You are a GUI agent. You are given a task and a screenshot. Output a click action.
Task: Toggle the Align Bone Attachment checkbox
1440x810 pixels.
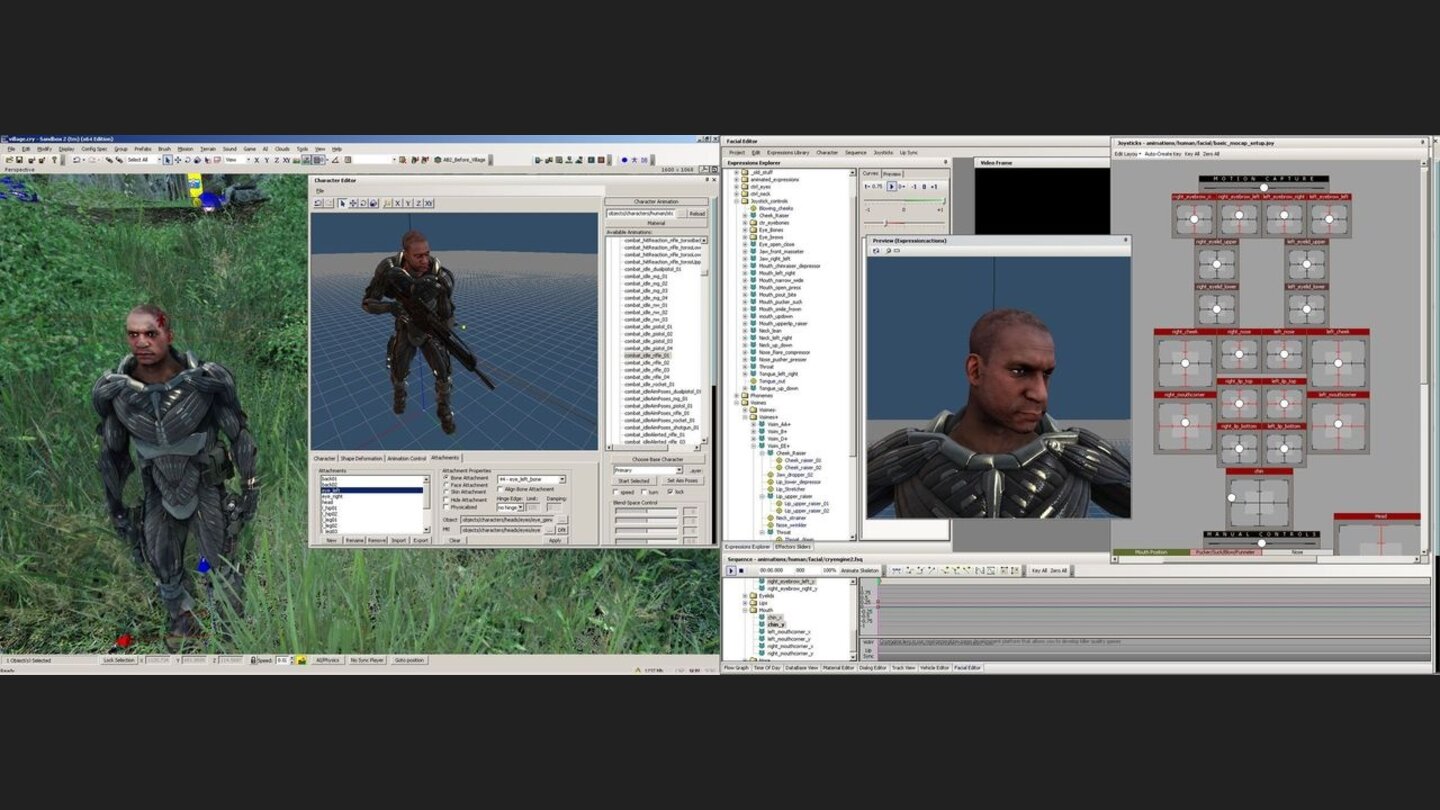[x=500, y=489]
